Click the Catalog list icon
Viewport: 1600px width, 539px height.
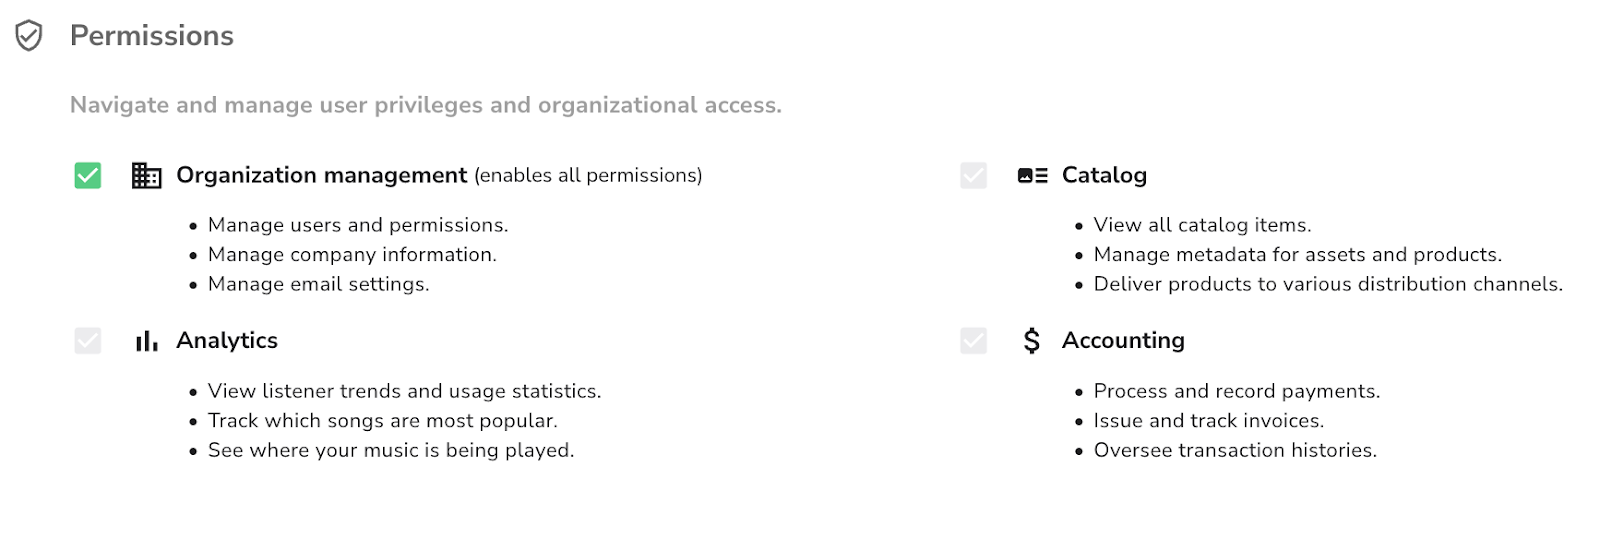point(1032,176)
